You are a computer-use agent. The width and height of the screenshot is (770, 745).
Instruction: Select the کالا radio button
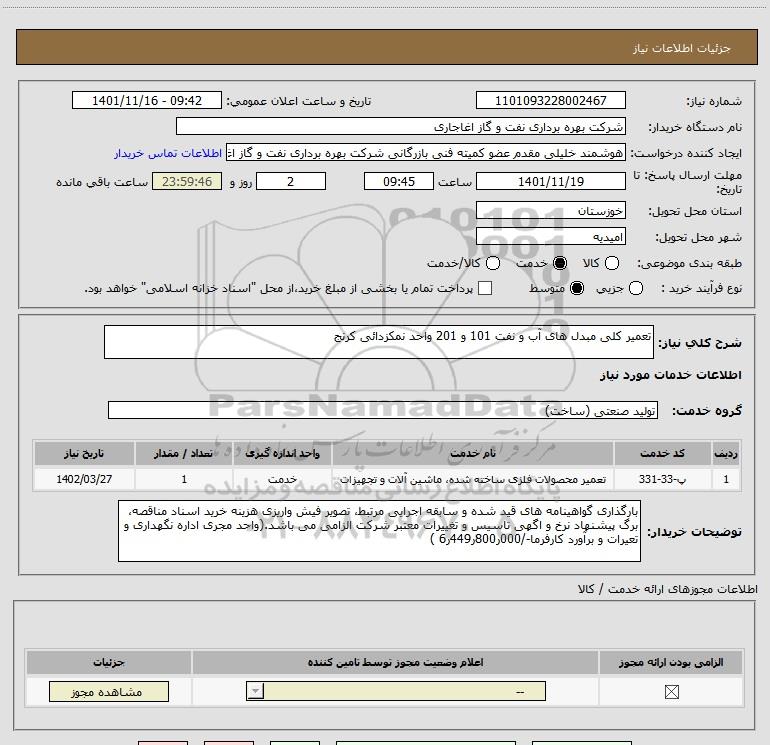pyautogui.click(x=612, y=263)
